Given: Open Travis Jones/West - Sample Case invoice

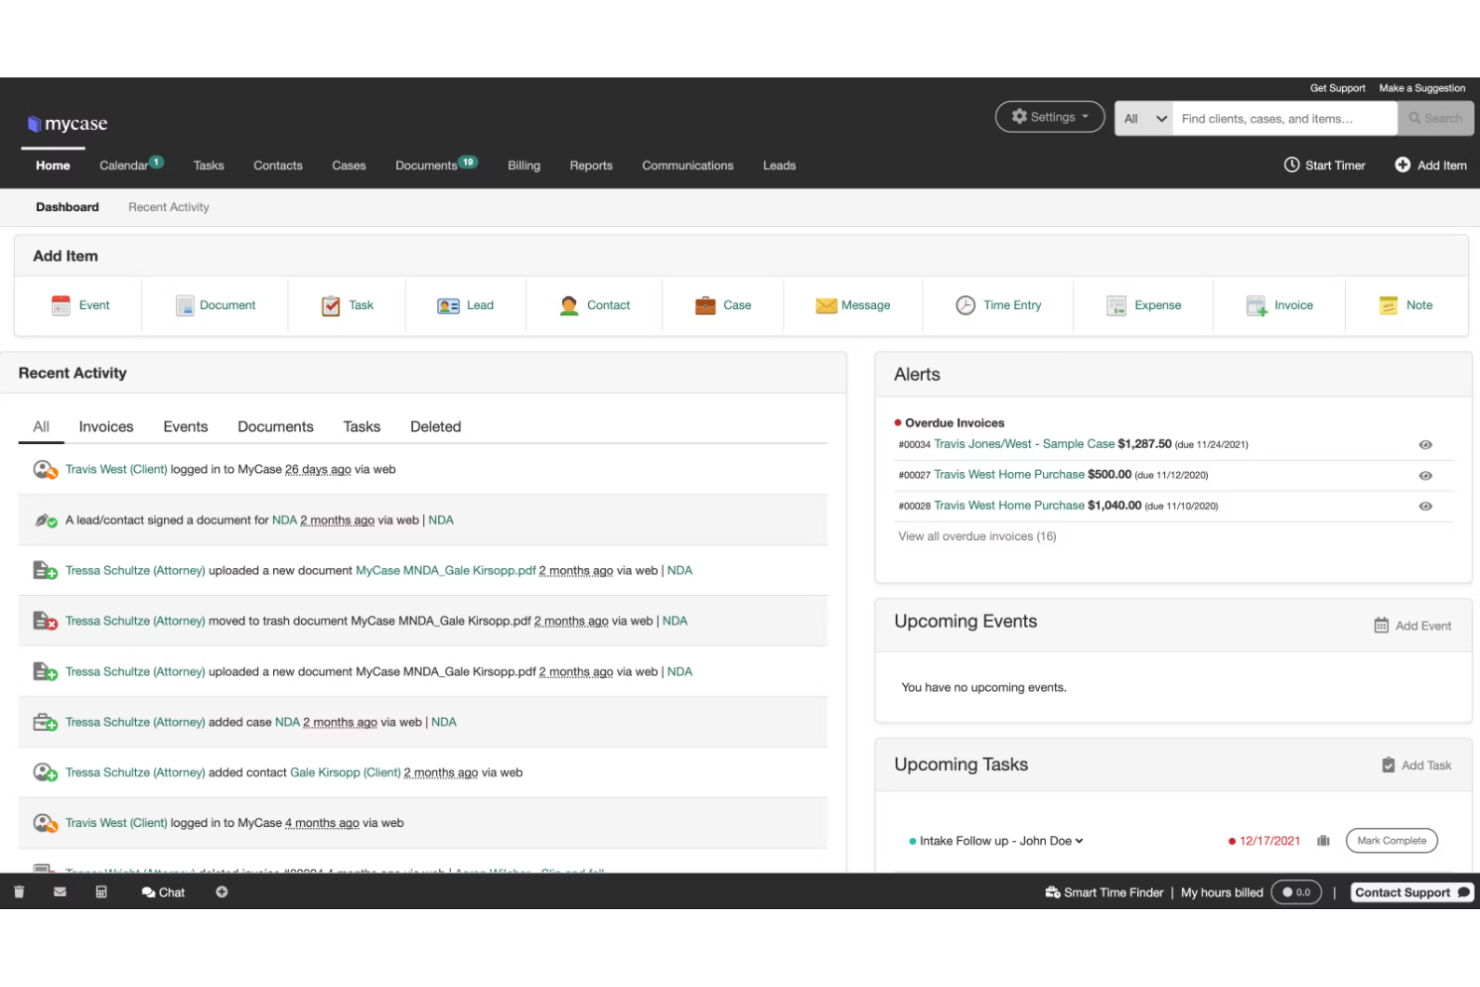Looking at the screenshot, I should 1024,444.
